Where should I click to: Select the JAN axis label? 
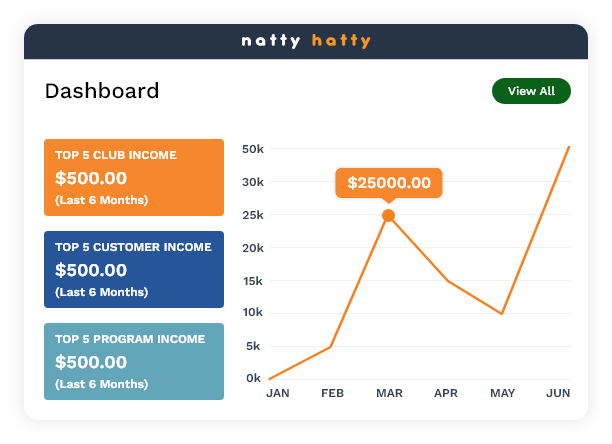click(277, 394)
